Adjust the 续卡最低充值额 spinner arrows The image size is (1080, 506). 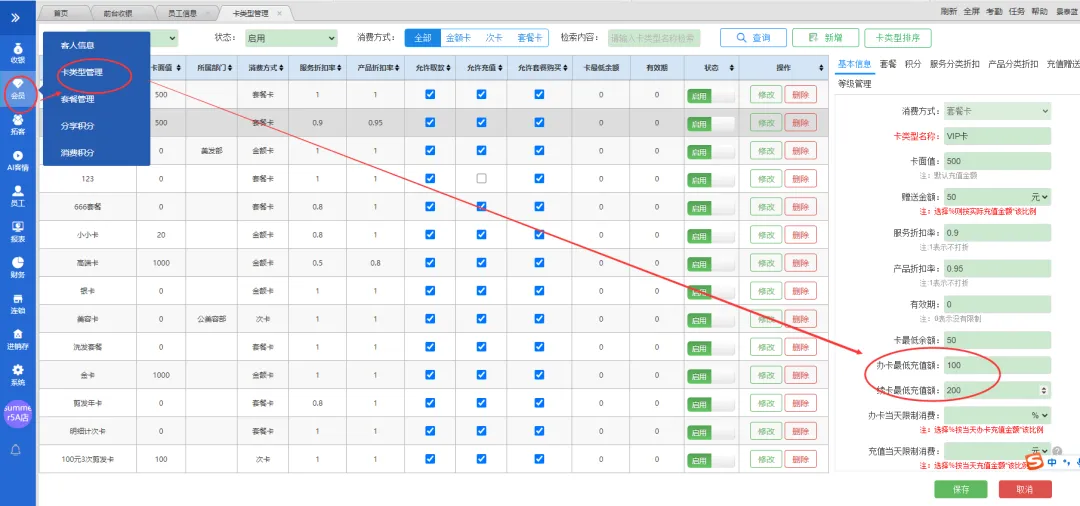1044,390
